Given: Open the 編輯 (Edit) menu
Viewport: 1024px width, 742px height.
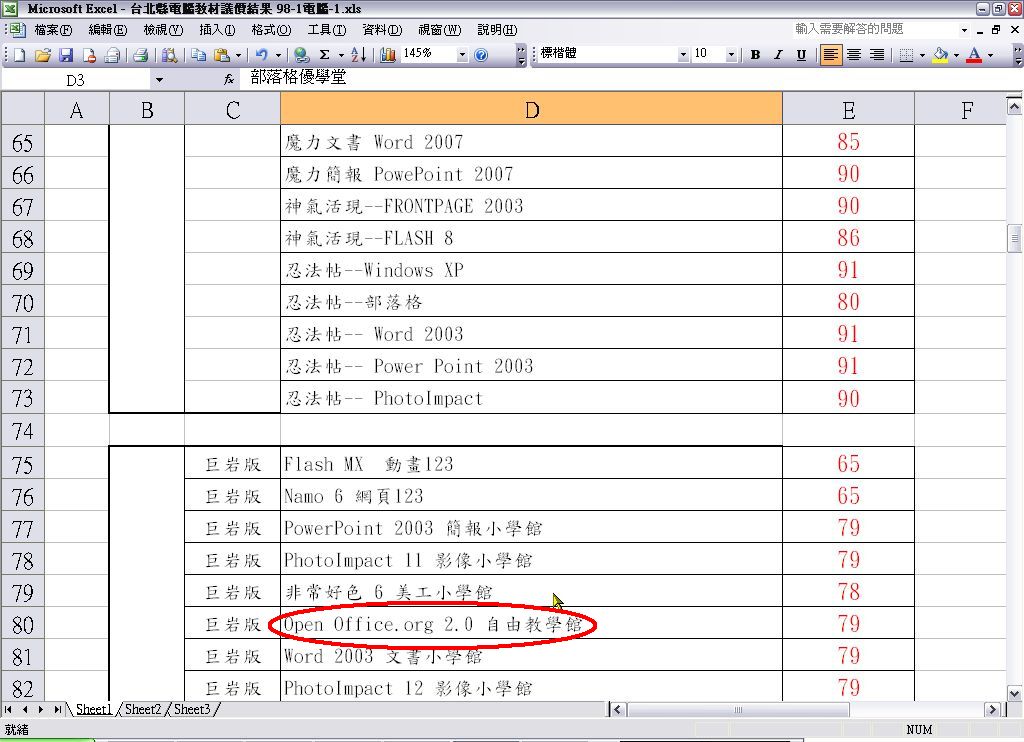Looking at the screenshot, I should pyautogui.click(x=108, y=30).
